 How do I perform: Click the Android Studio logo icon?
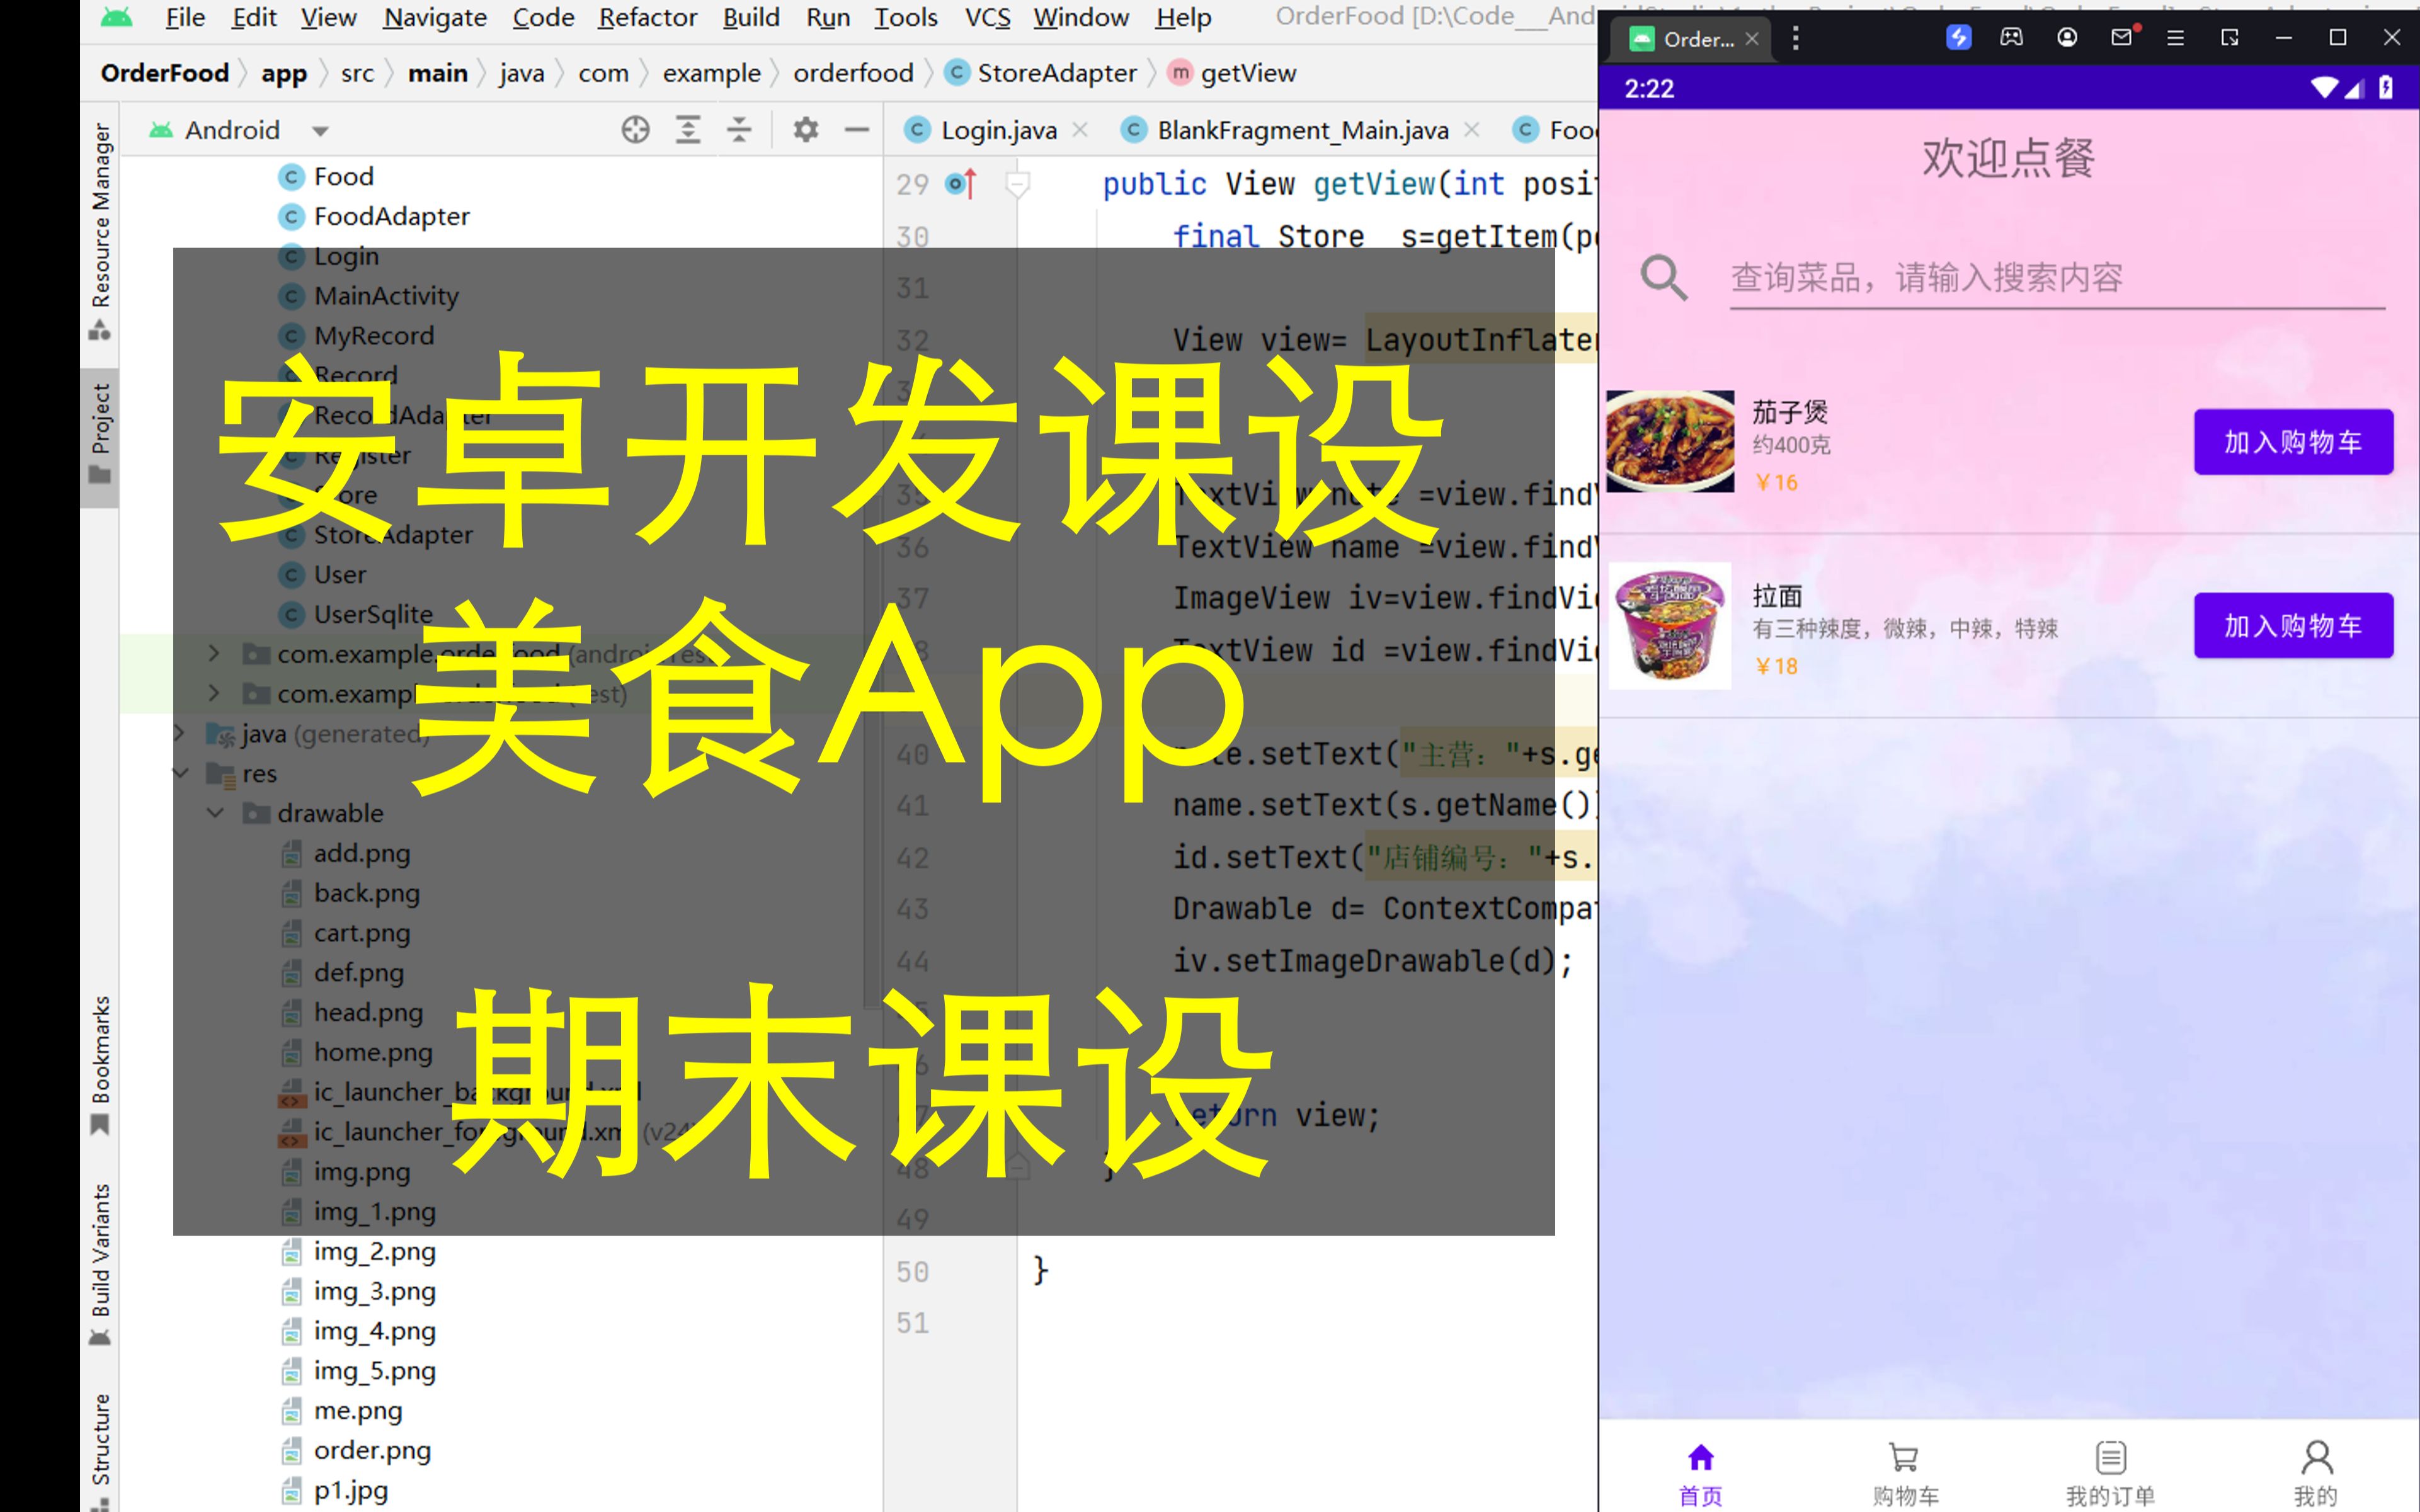click(x=117, y=17)
